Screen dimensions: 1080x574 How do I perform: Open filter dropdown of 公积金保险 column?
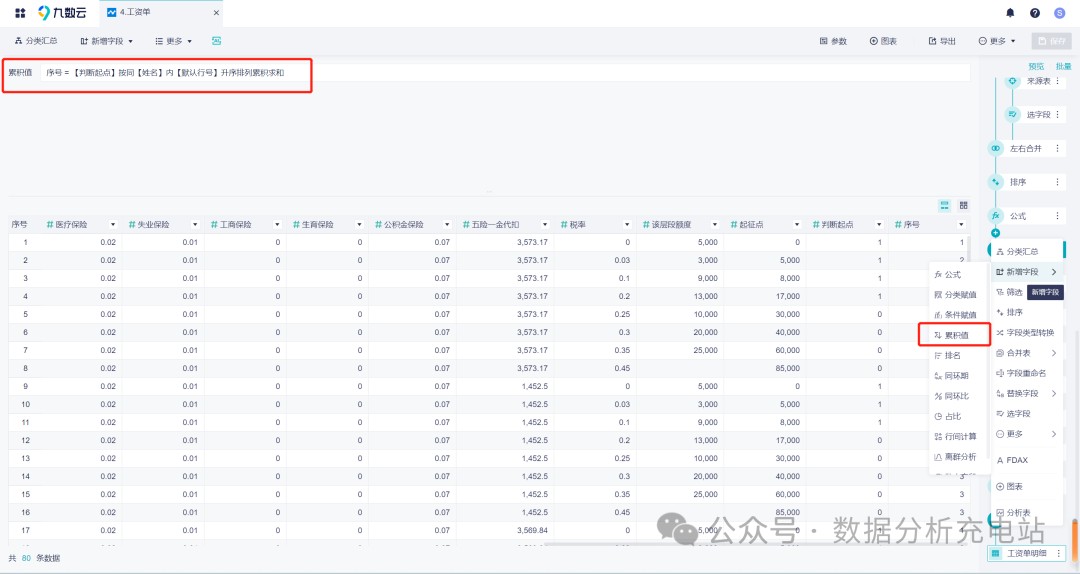[x=447, y=225]
